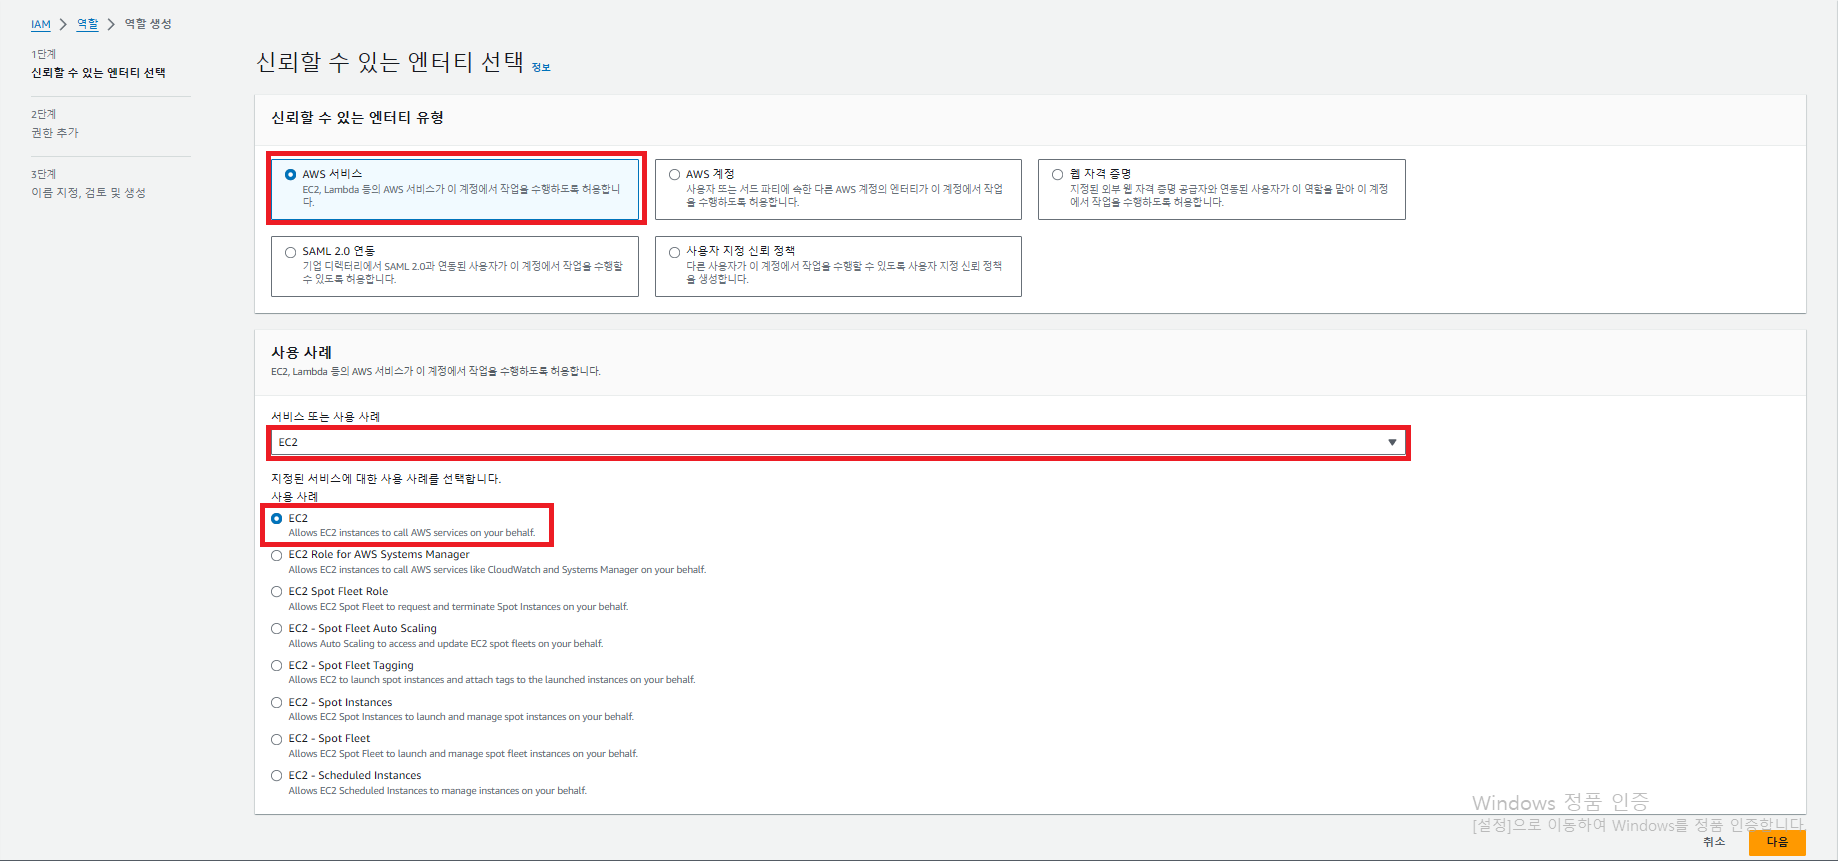
Task: Go to step 1 신뢰할 수 있는 엔터티 선택
Action: point(98,73)
